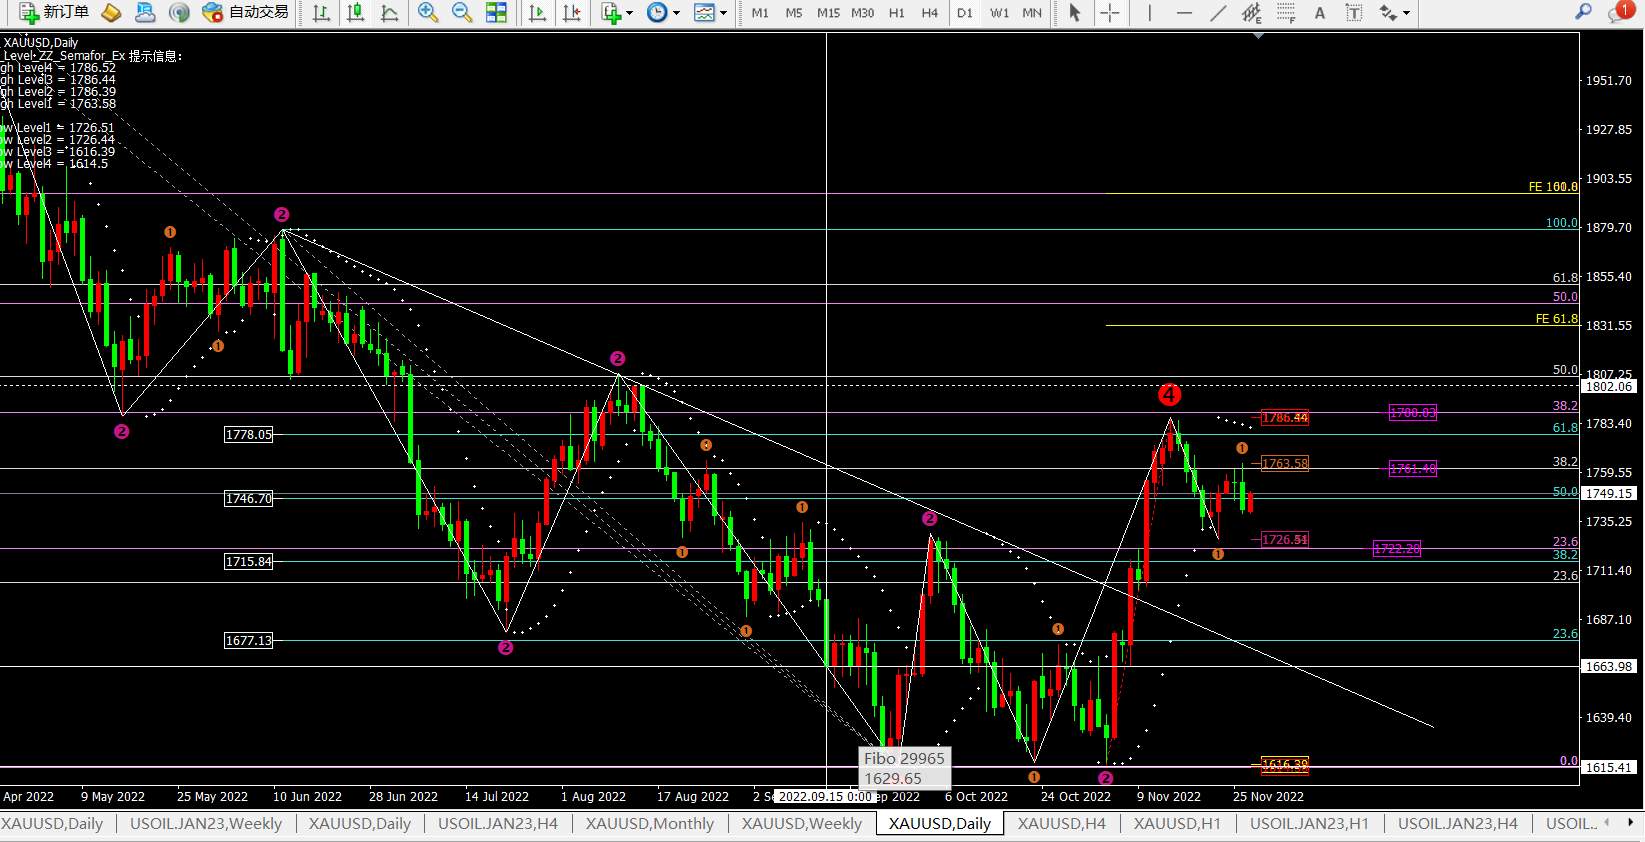Switch to the XAUUSD,H4 chart tab
The image size is (1645, 842).
(x=1062, y=824)
